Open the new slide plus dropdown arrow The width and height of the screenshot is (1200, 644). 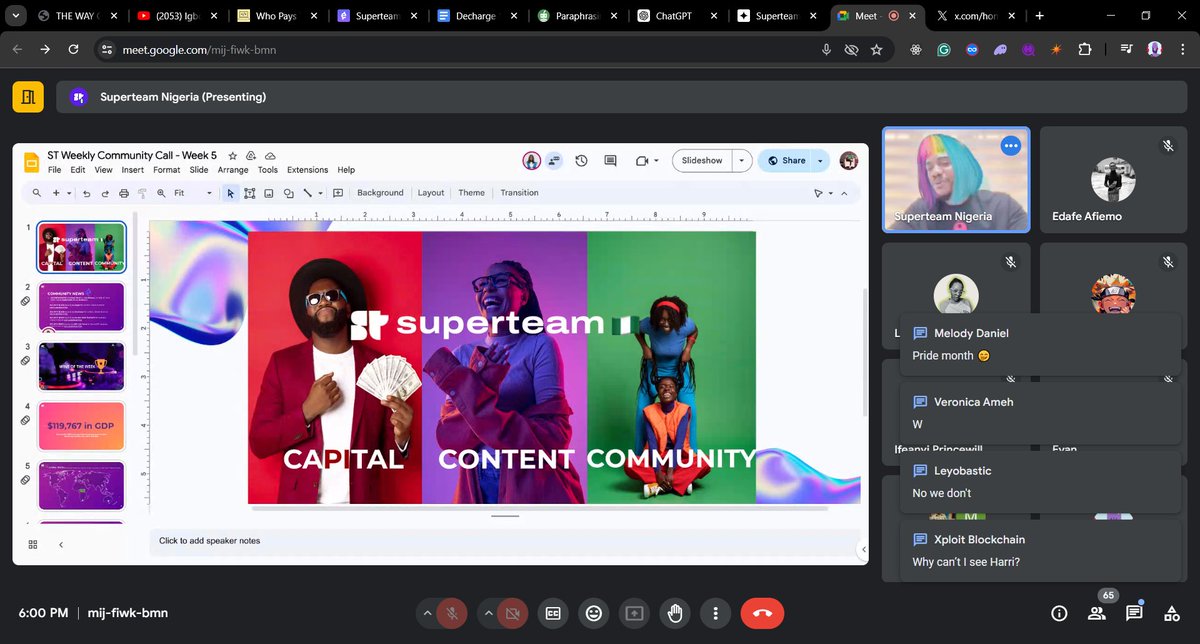[69, 193]
